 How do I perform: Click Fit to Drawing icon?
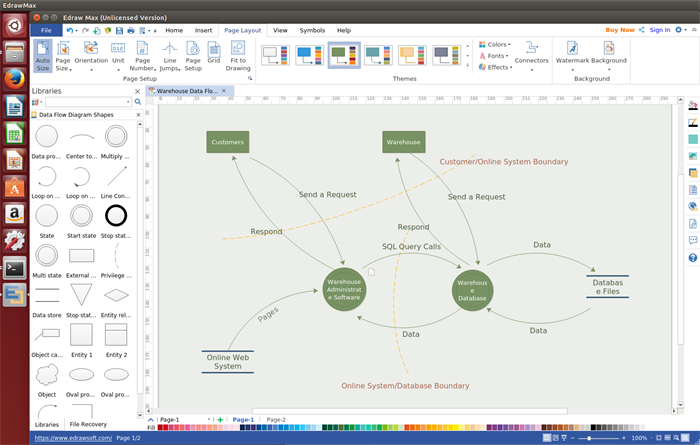click(x=238, y=56)
